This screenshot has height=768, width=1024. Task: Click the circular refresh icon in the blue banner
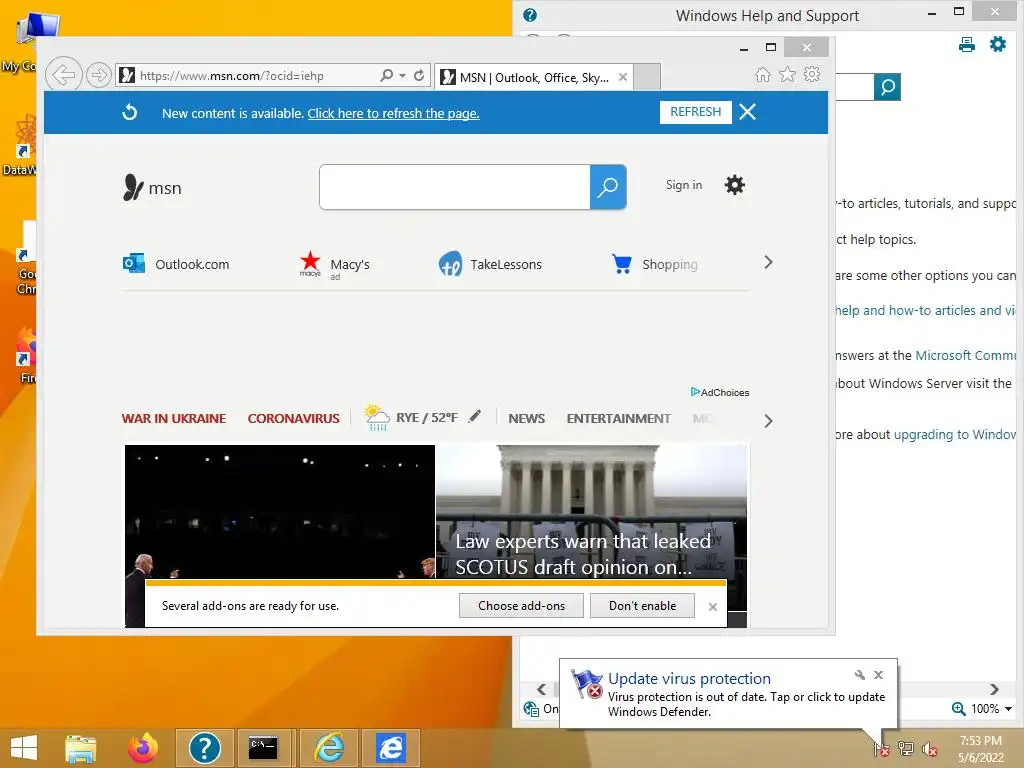130,112
